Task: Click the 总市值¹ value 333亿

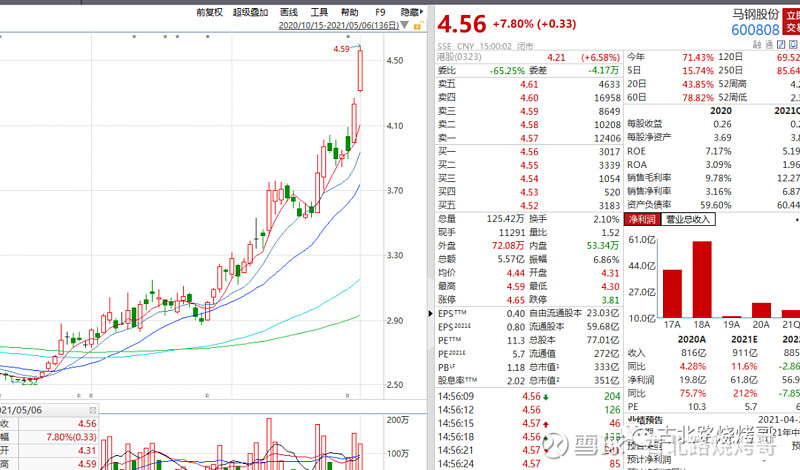Action: [x=607, y=367]
